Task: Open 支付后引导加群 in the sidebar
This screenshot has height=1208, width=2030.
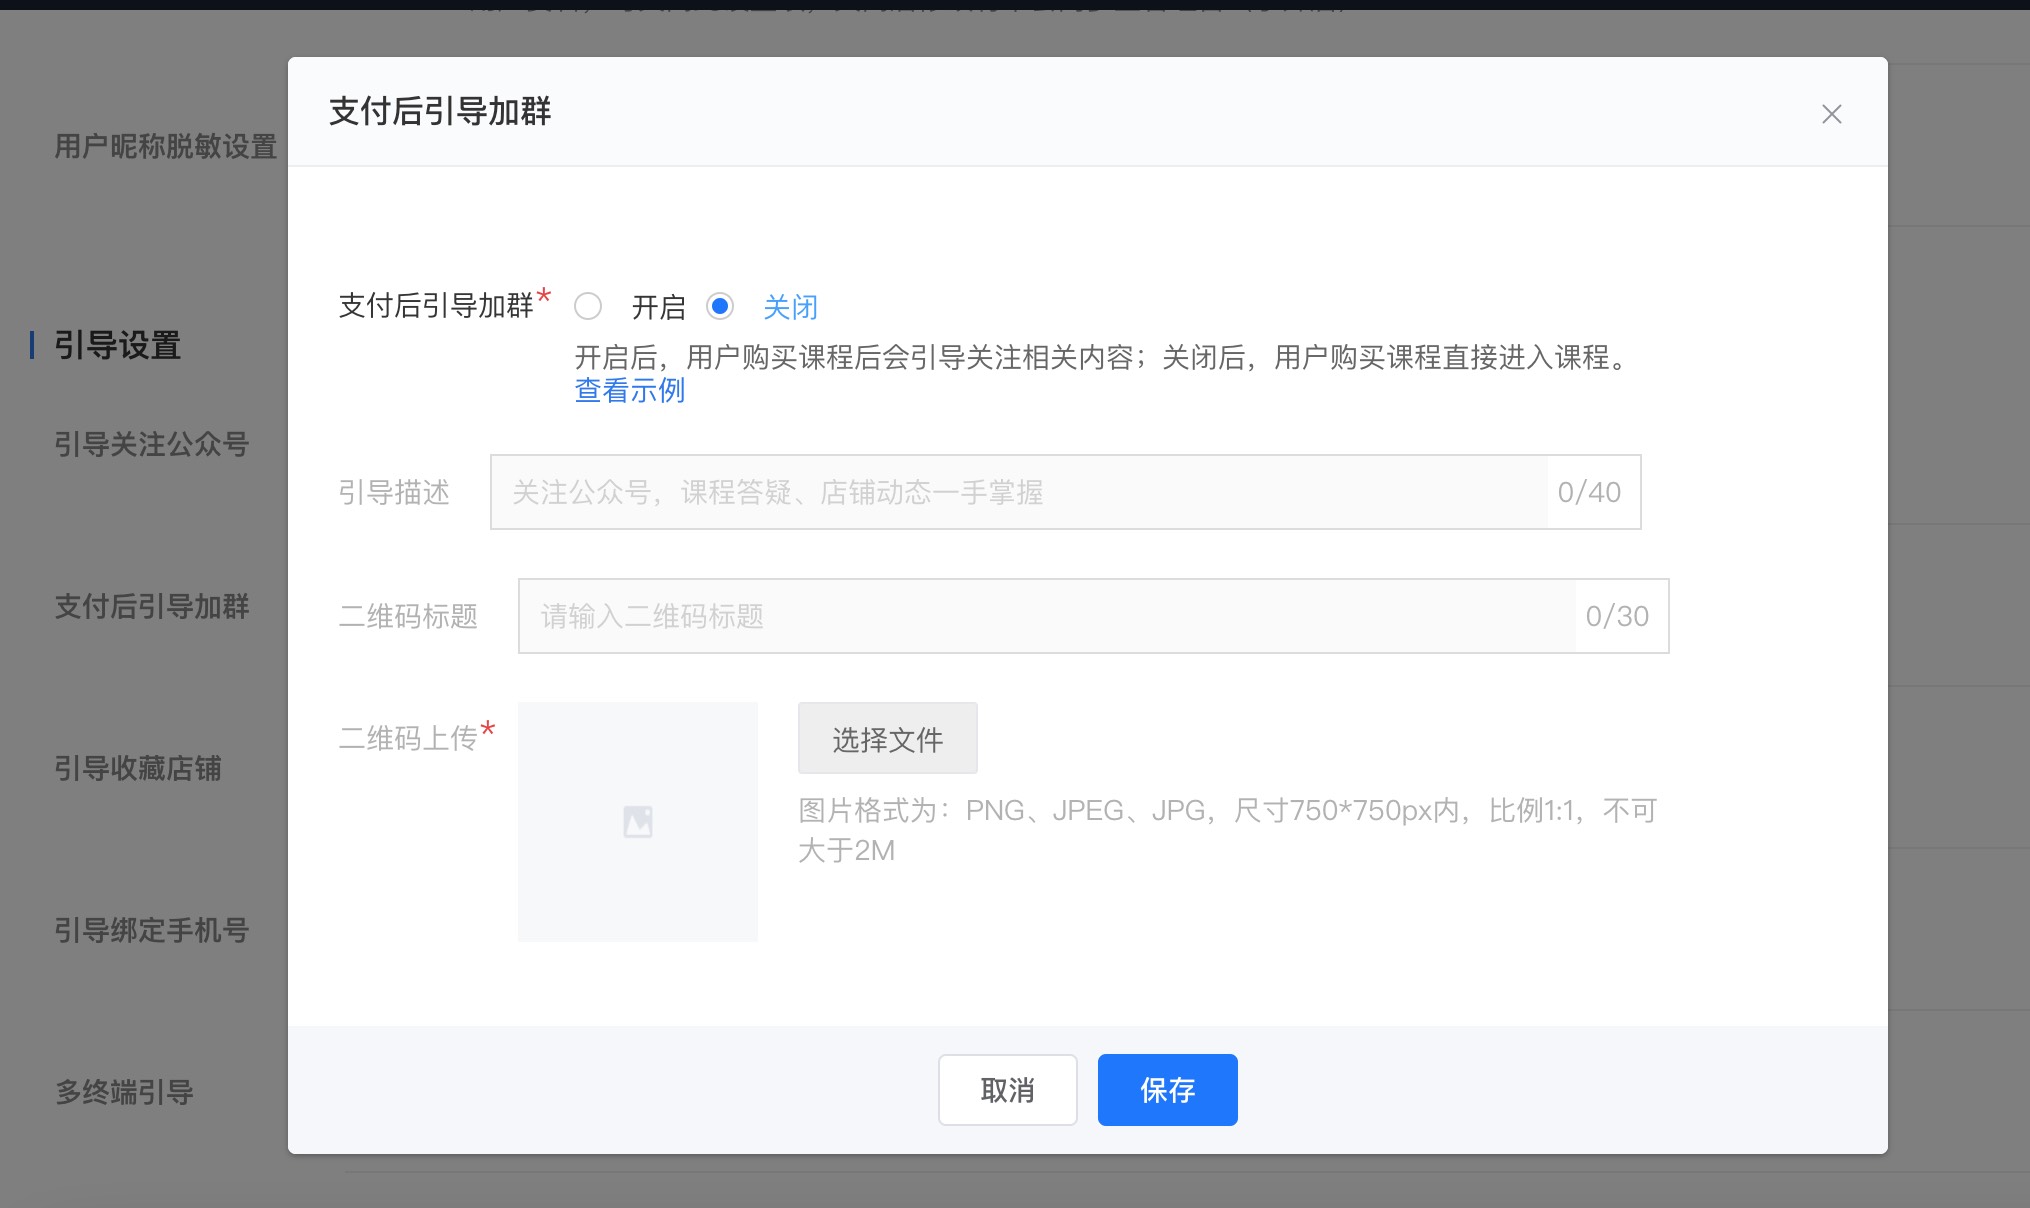Action: tap(152, 606)
